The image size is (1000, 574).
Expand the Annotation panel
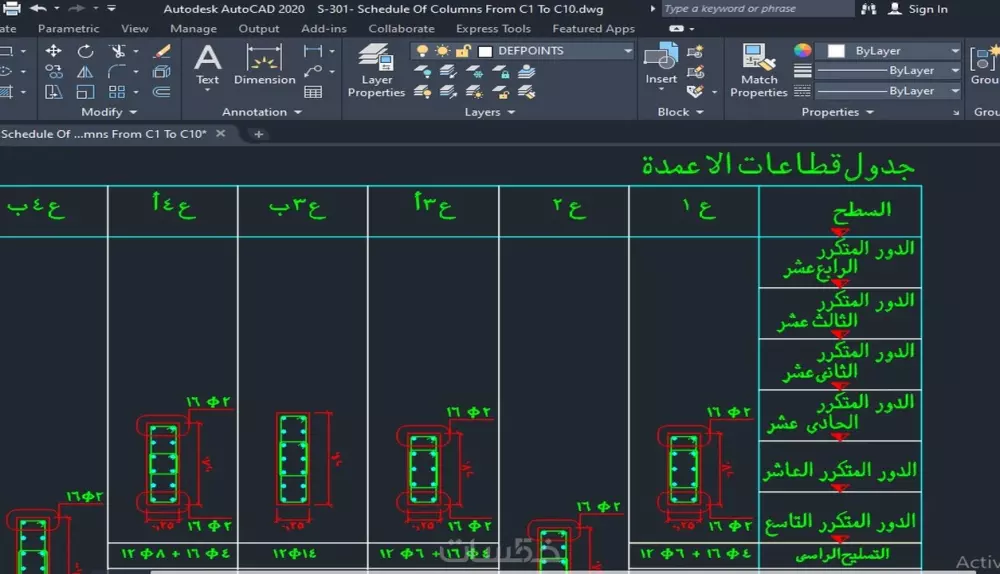tap(262, 112)
